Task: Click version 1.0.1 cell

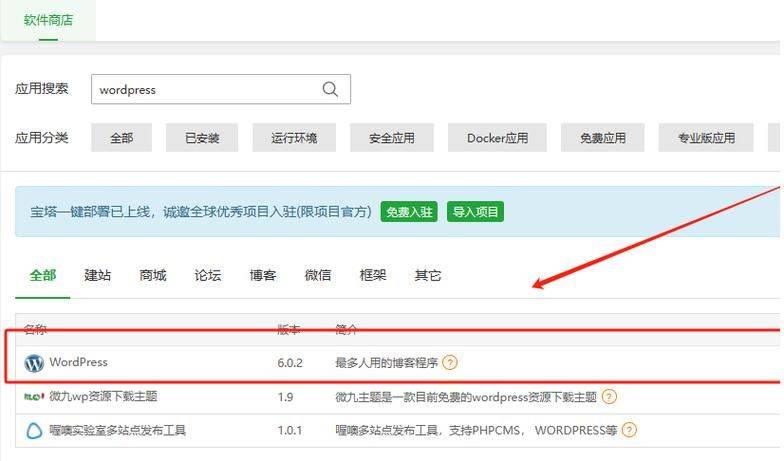Action: [x=290, y=430]
